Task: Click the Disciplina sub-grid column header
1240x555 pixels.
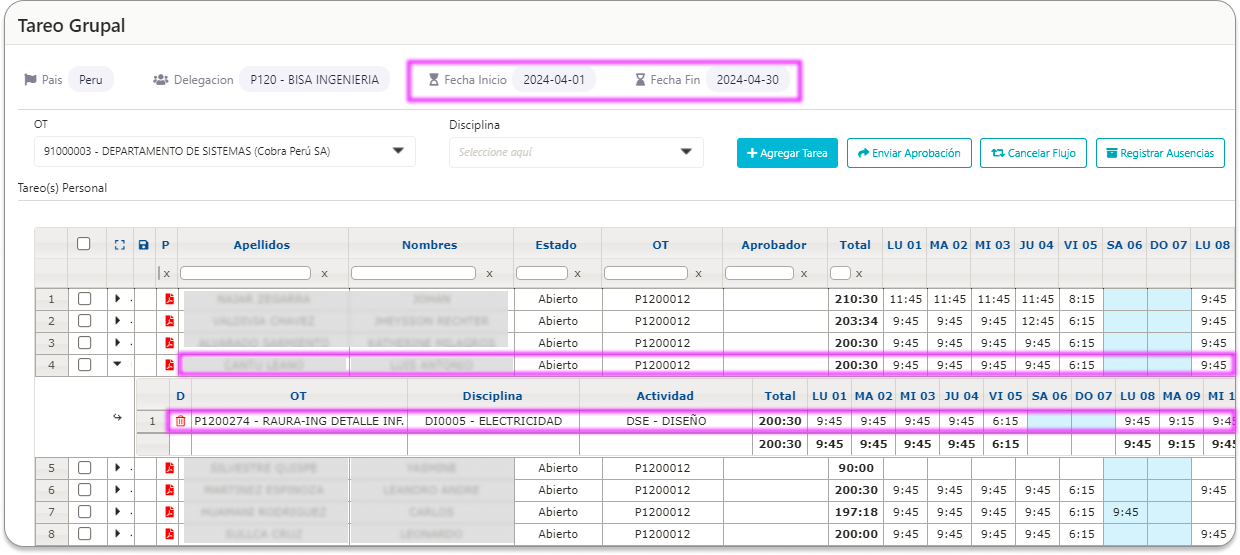Action: (493, 396)
